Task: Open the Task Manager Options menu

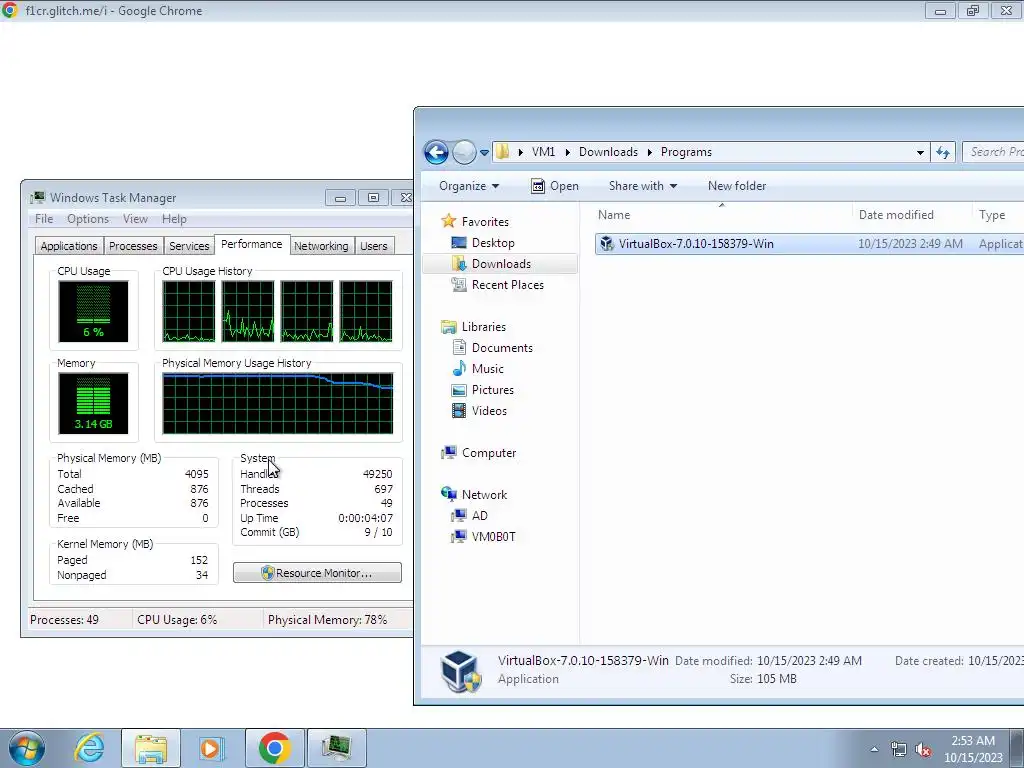Action: 88,219
